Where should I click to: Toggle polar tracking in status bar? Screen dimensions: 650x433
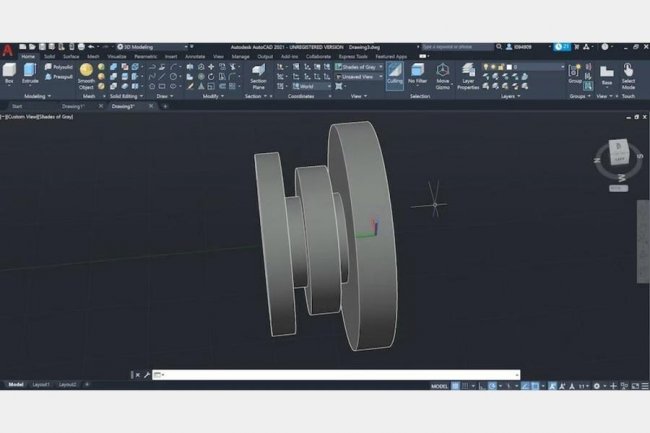tap(492, 386)
